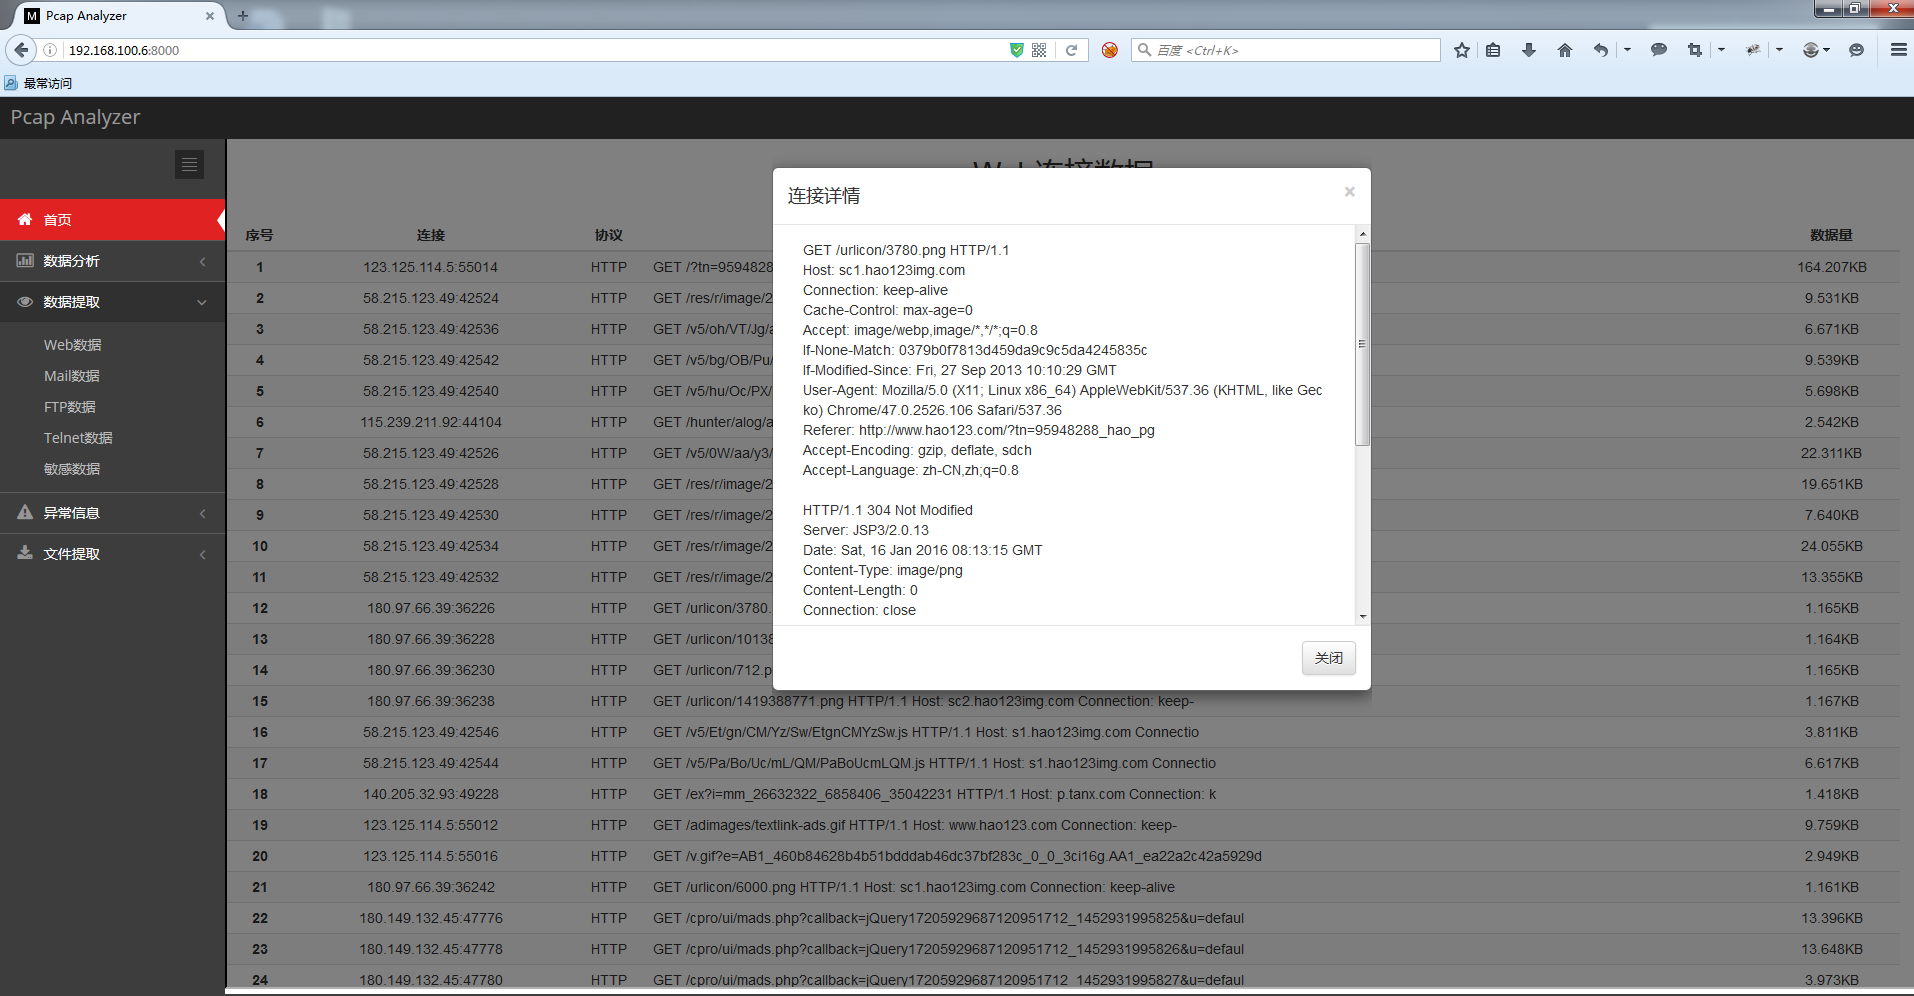Open the Firefox menu hamburger icon
The width and height of the screenshot is (1914, 996).
[1897, 49]
